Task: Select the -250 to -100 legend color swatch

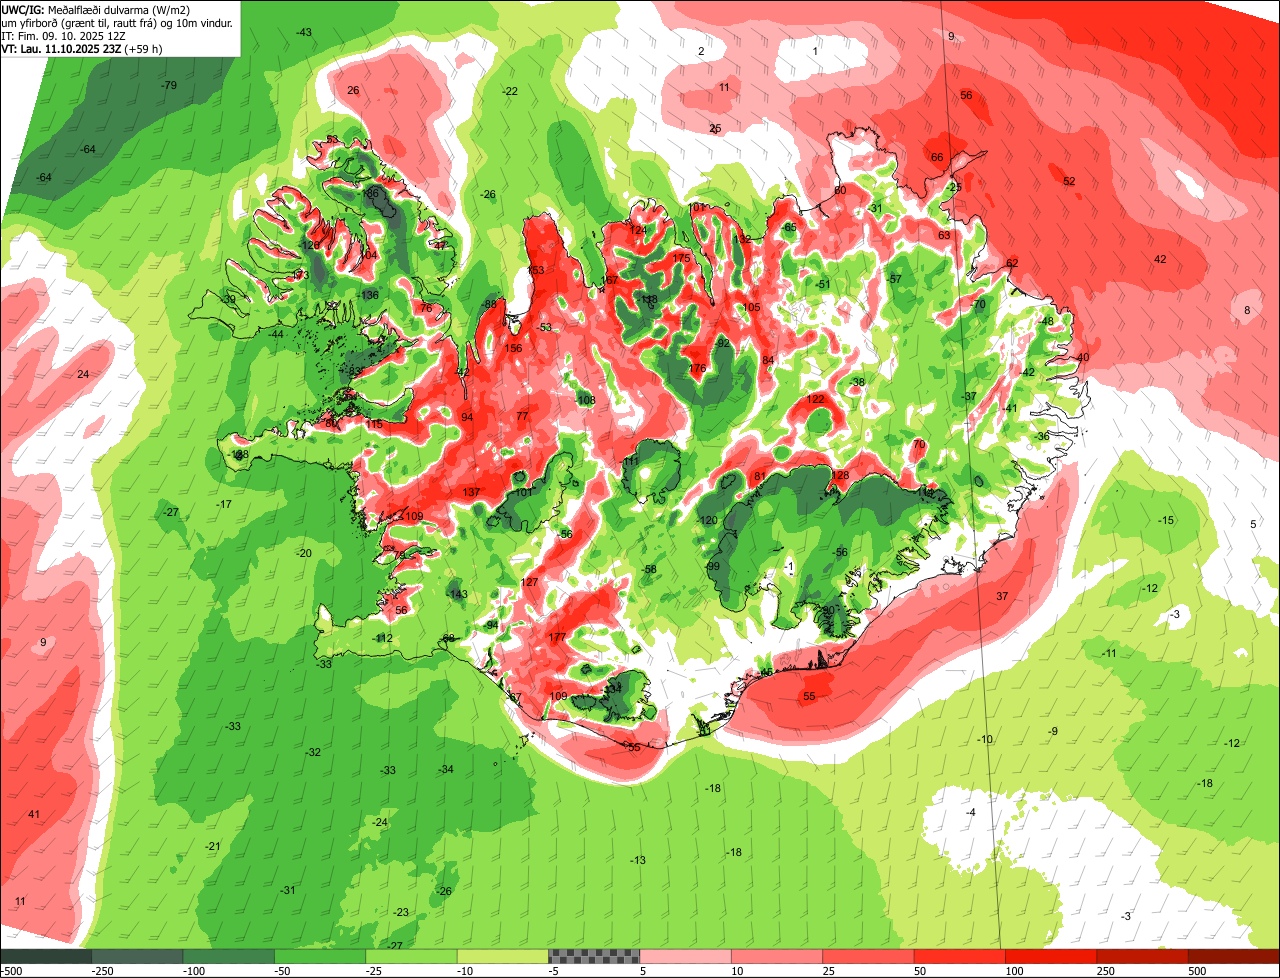Action: point(137,956)
